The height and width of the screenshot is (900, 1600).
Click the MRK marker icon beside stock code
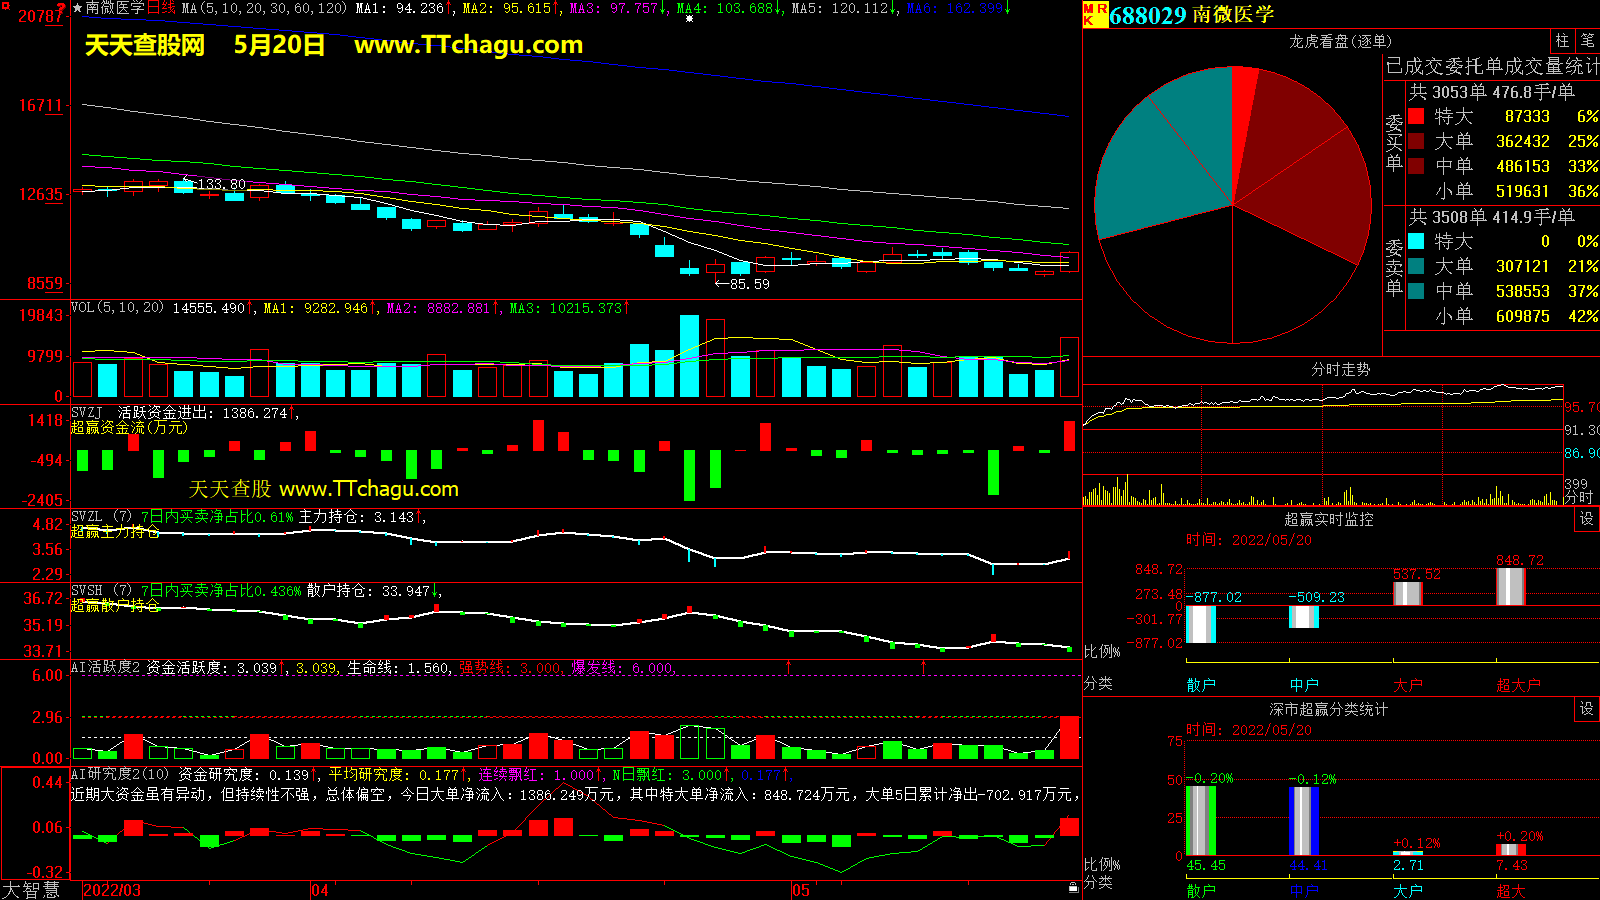click(1095, 14)
